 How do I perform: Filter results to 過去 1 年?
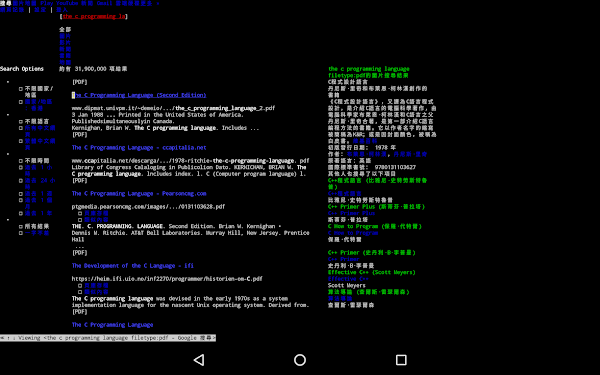[x=39, y=213]
